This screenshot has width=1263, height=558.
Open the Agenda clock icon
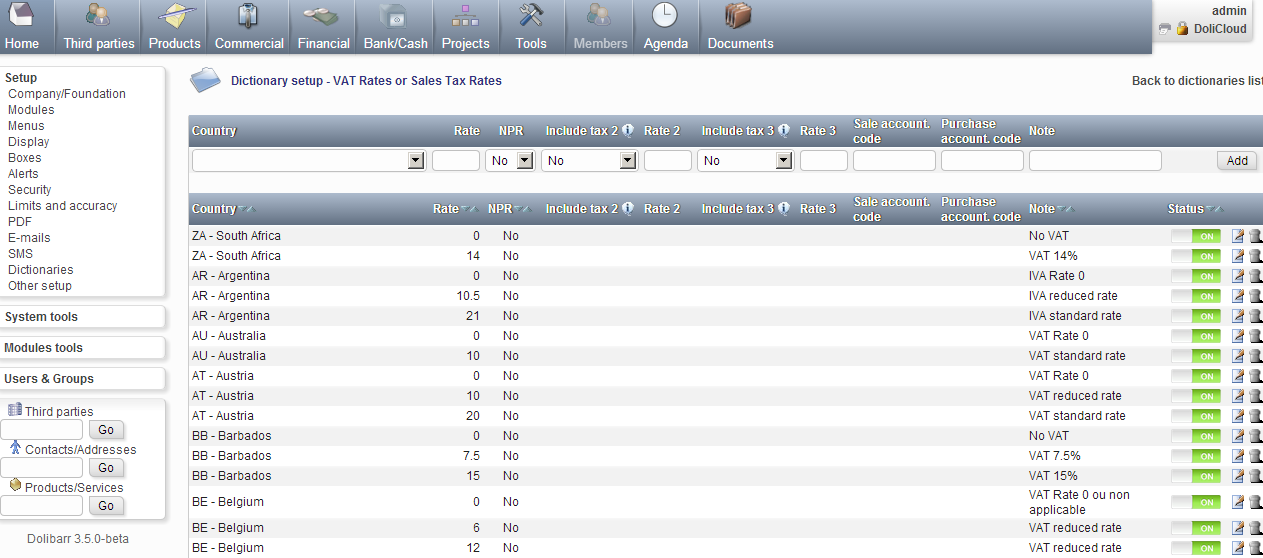point(665,16)
